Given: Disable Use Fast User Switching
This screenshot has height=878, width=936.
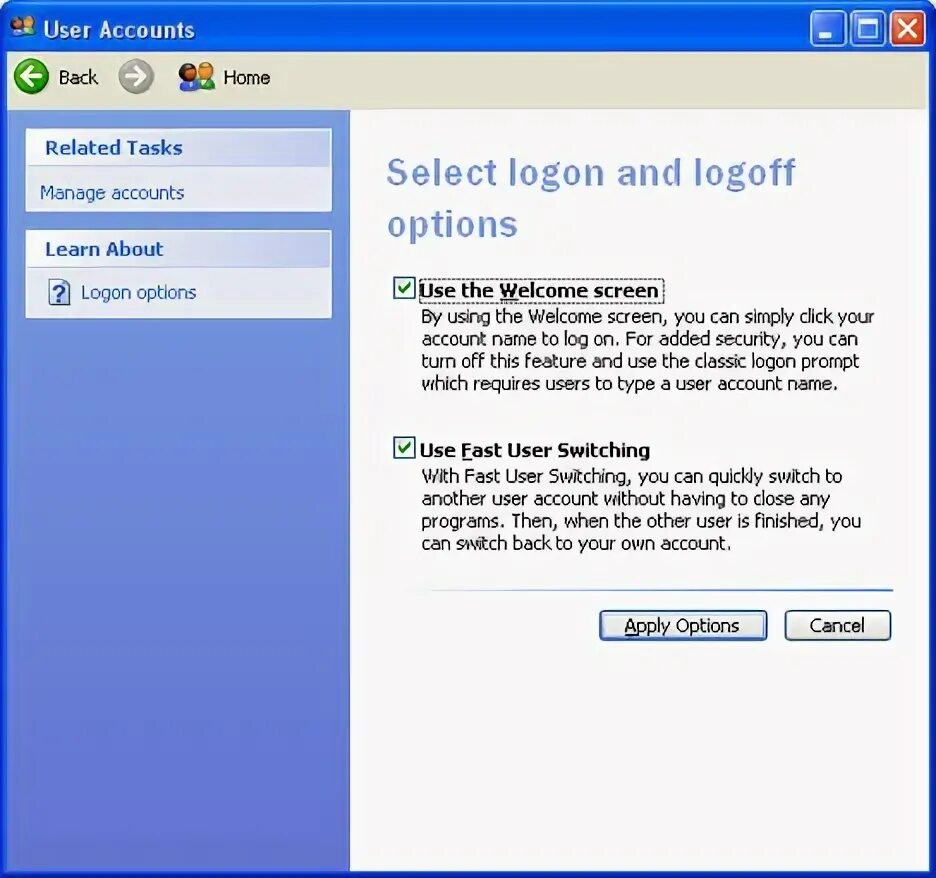Looking at the screenshot, I should point(404,448).
